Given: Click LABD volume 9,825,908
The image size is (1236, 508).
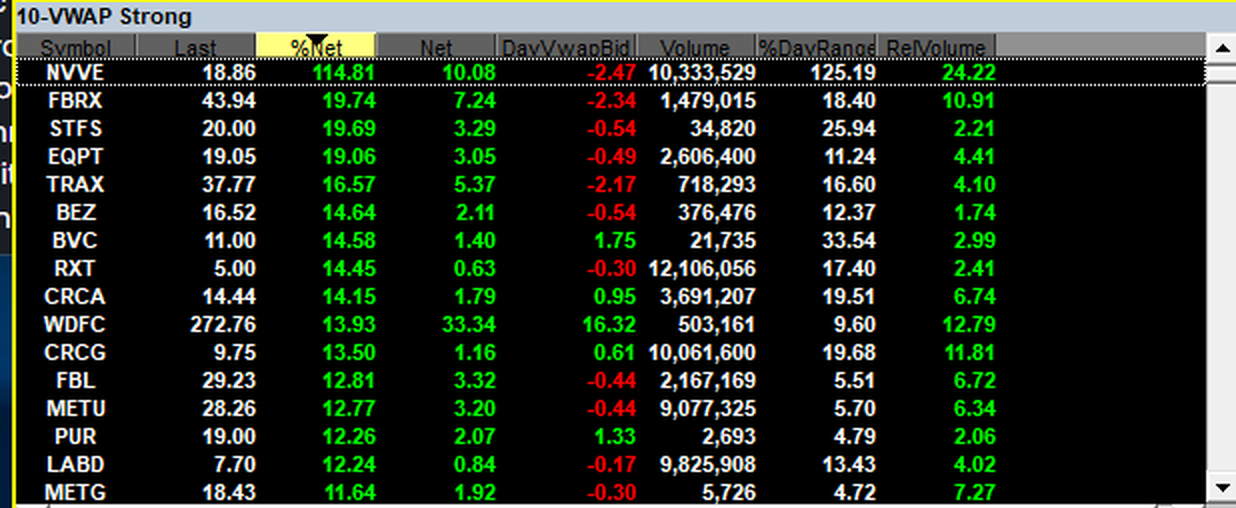Looking at the screenshot, I should 708,464.
